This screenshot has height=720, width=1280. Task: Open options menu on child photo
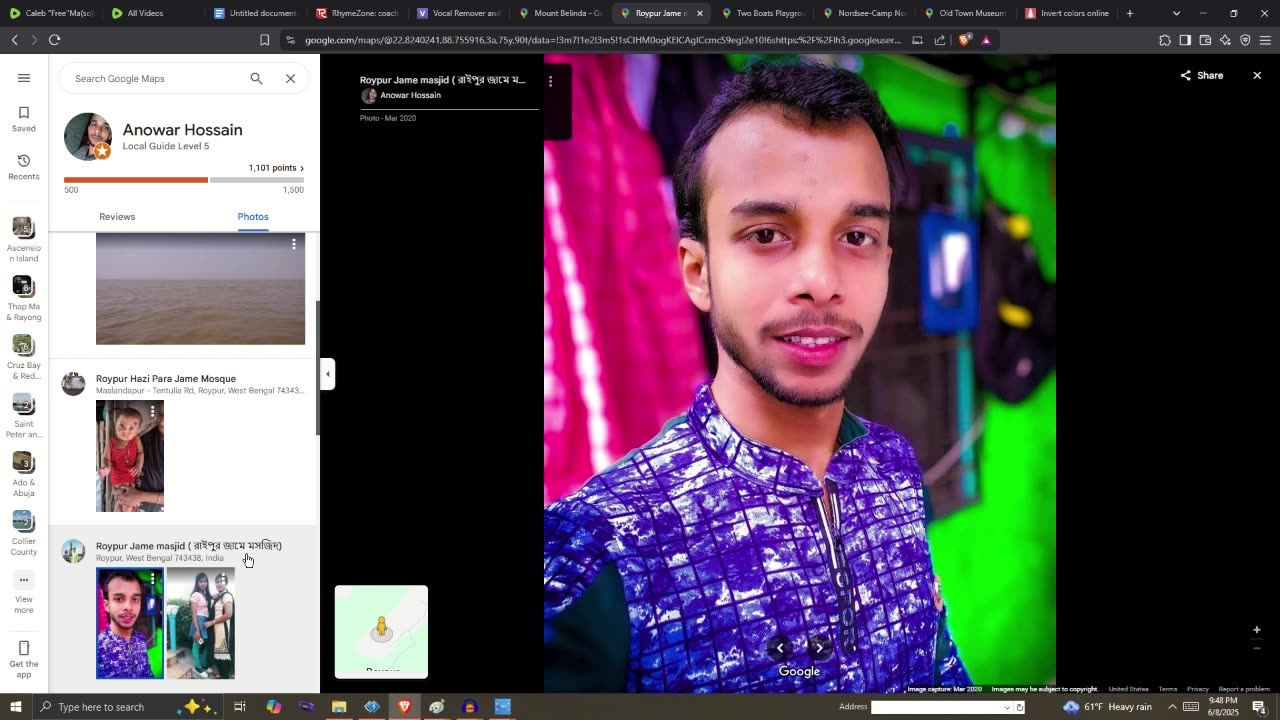[152, 411]
